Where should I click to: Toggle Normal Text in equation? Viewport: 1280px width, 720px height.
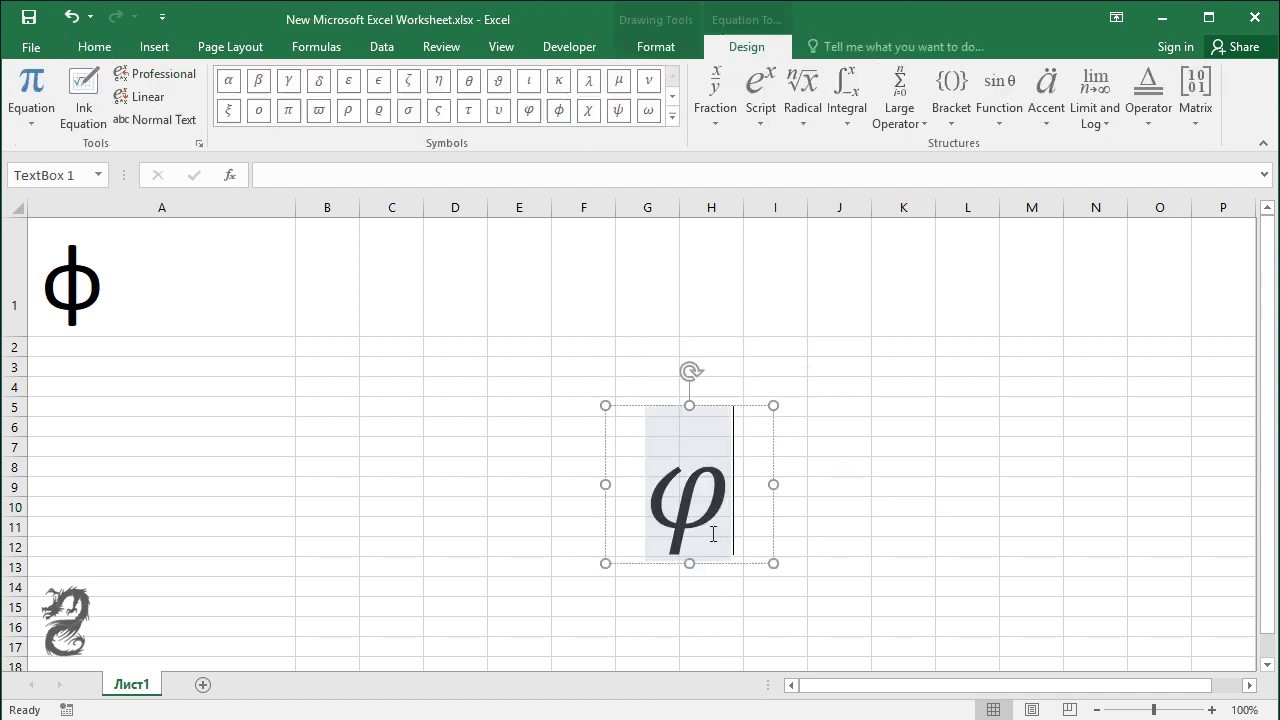tap(154, 120)
